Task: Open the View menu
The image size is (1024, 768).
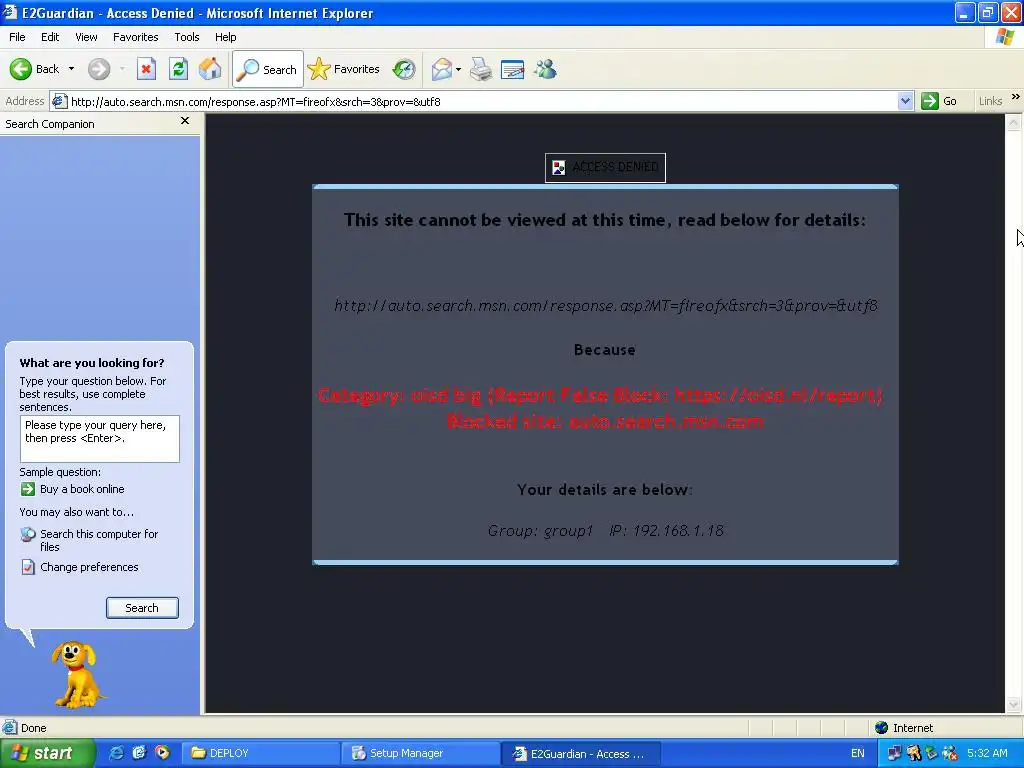Action: [86, 37]
